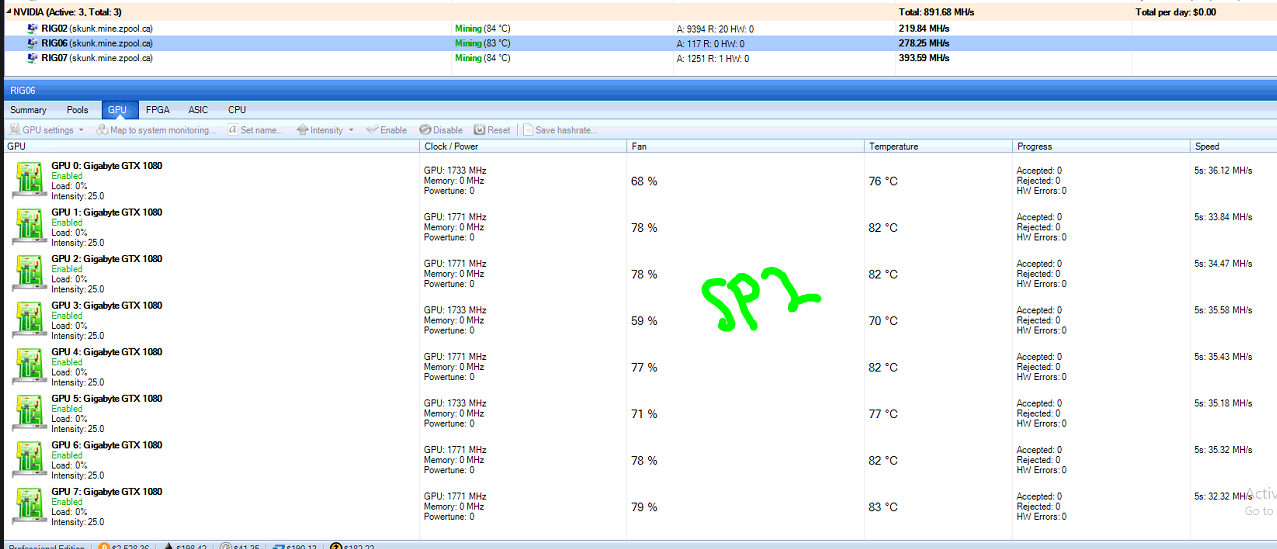Collapse the NVIDIA miner group
Viewport: 1277px width, 549px height.
(x=8, y=12)
